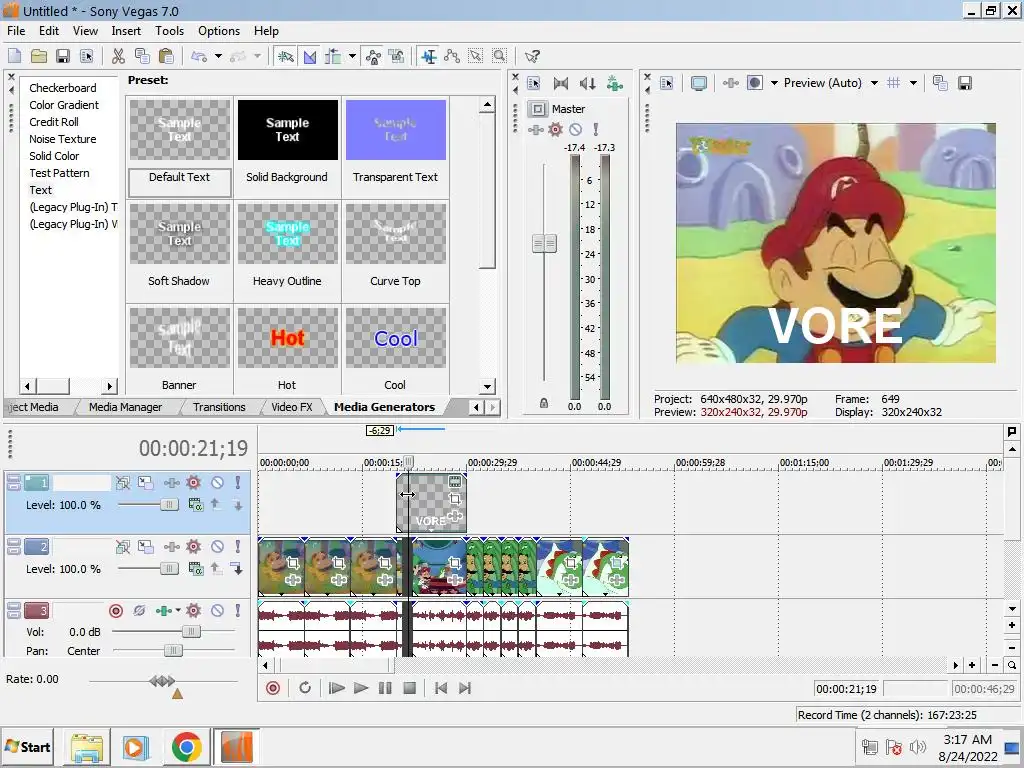
Task: Switch to the Video FX tab
Action: click(x=291, y=407)
